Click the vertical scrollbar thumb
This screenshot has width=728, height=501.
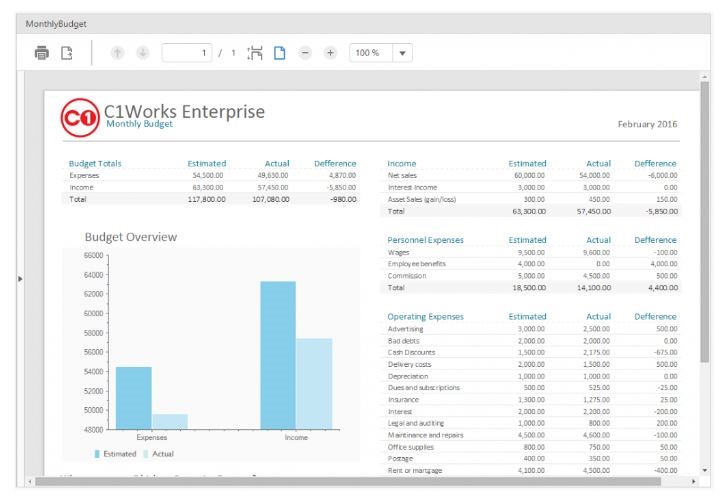[704, 222]
